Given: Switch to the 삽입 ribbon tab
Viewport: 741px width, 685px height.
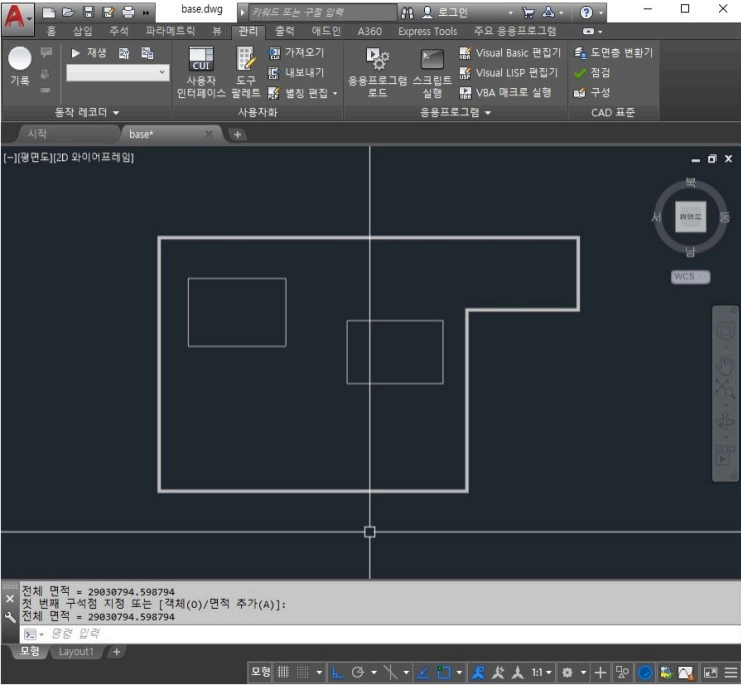Looking at the screenshot, I should coord(83,31).
